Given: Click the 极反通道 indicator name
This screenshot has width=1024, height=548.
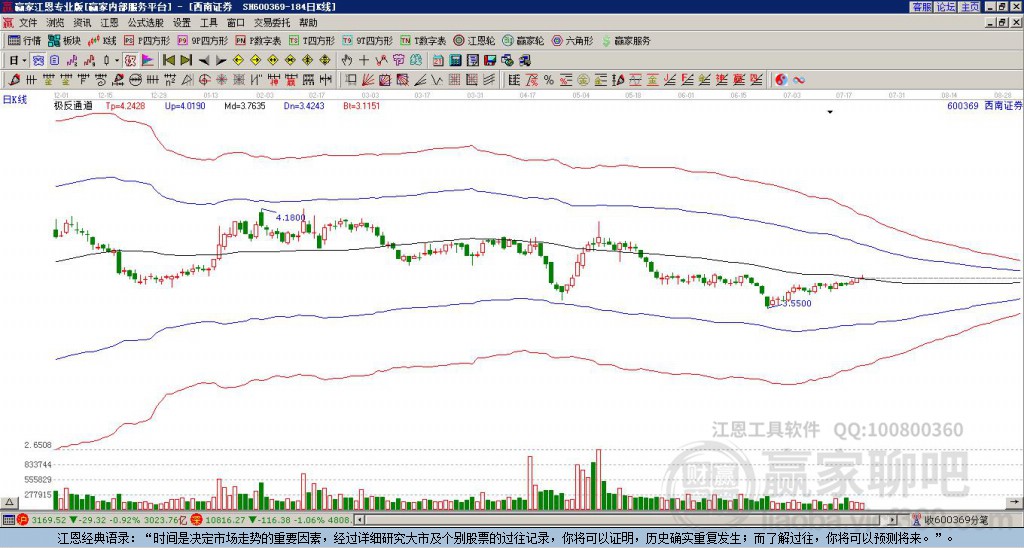Looking at the screenshot, I should tap(72, 105).
